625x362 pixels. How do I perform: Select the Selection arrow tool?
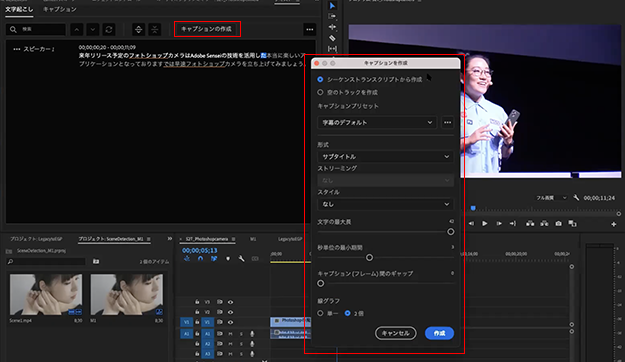pyautogui.click(x=332, y=6)
